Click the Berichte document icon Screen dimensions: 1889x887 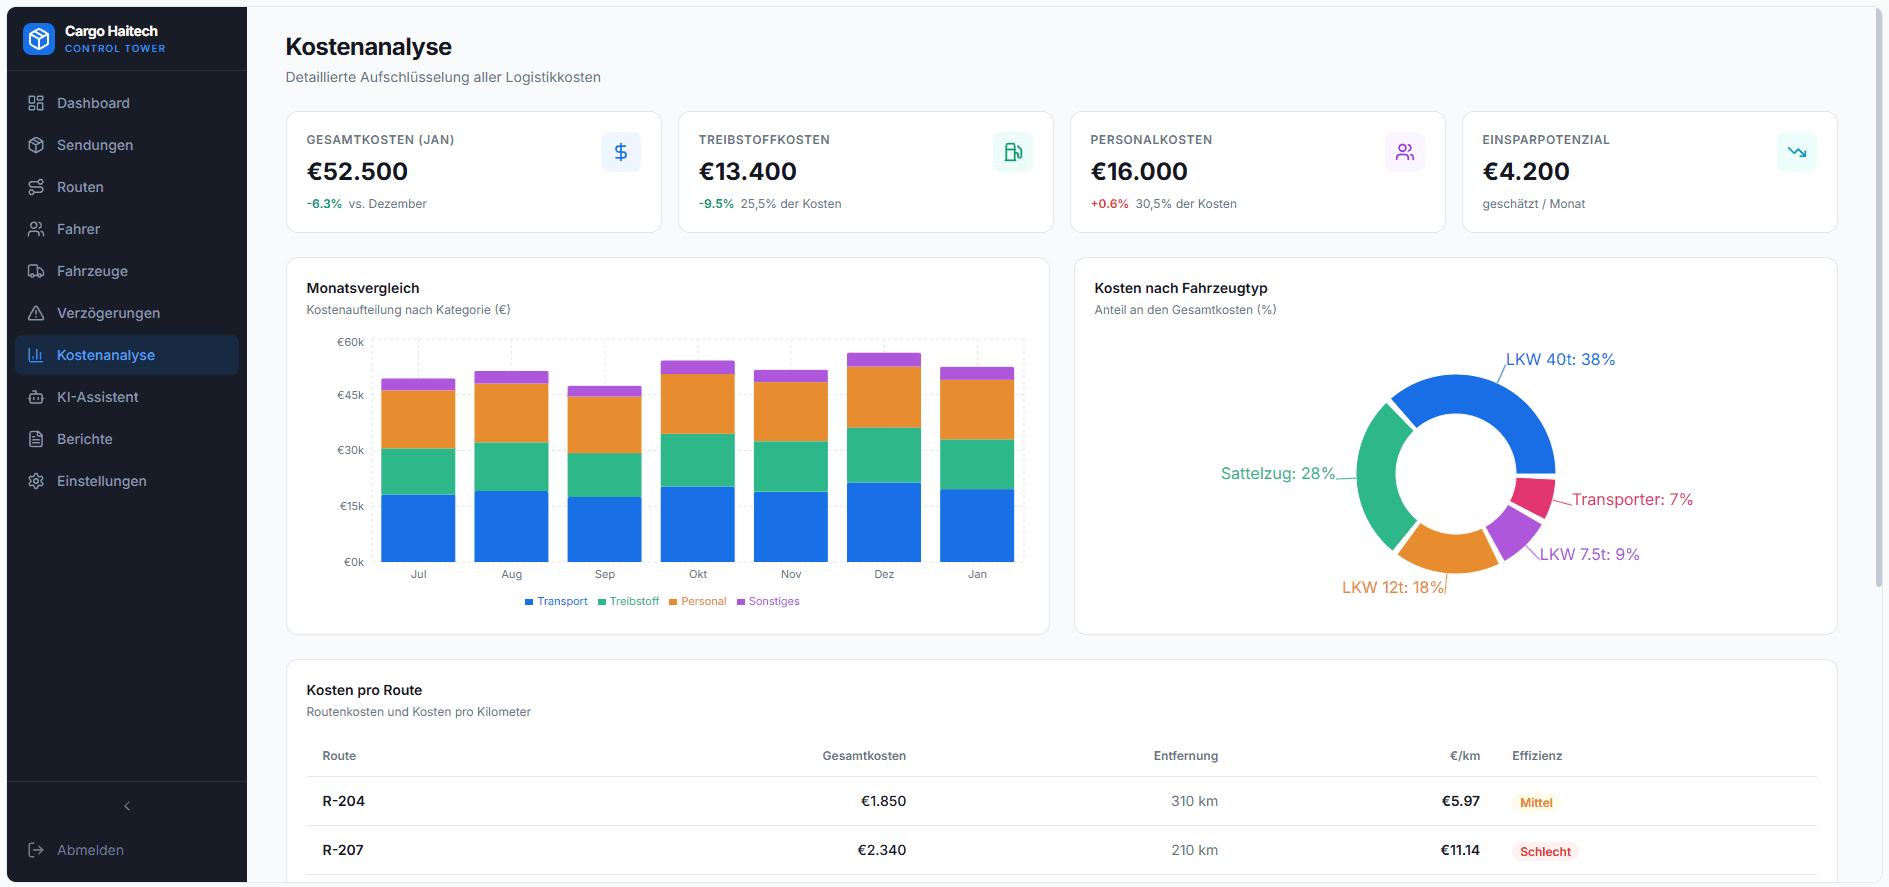point(36,439)
